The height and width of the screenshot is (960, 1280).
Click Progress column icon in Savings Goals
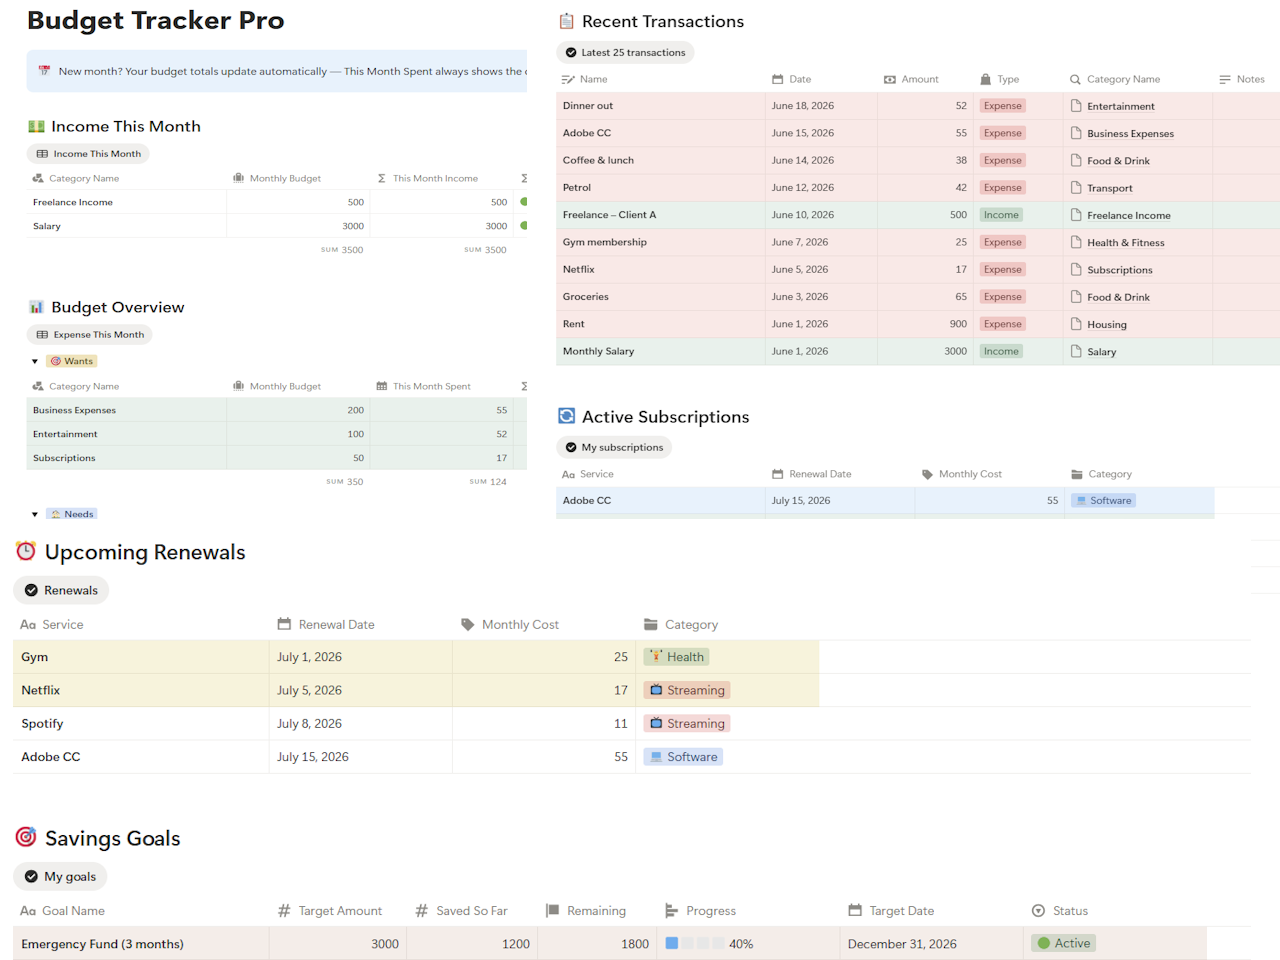671,911
